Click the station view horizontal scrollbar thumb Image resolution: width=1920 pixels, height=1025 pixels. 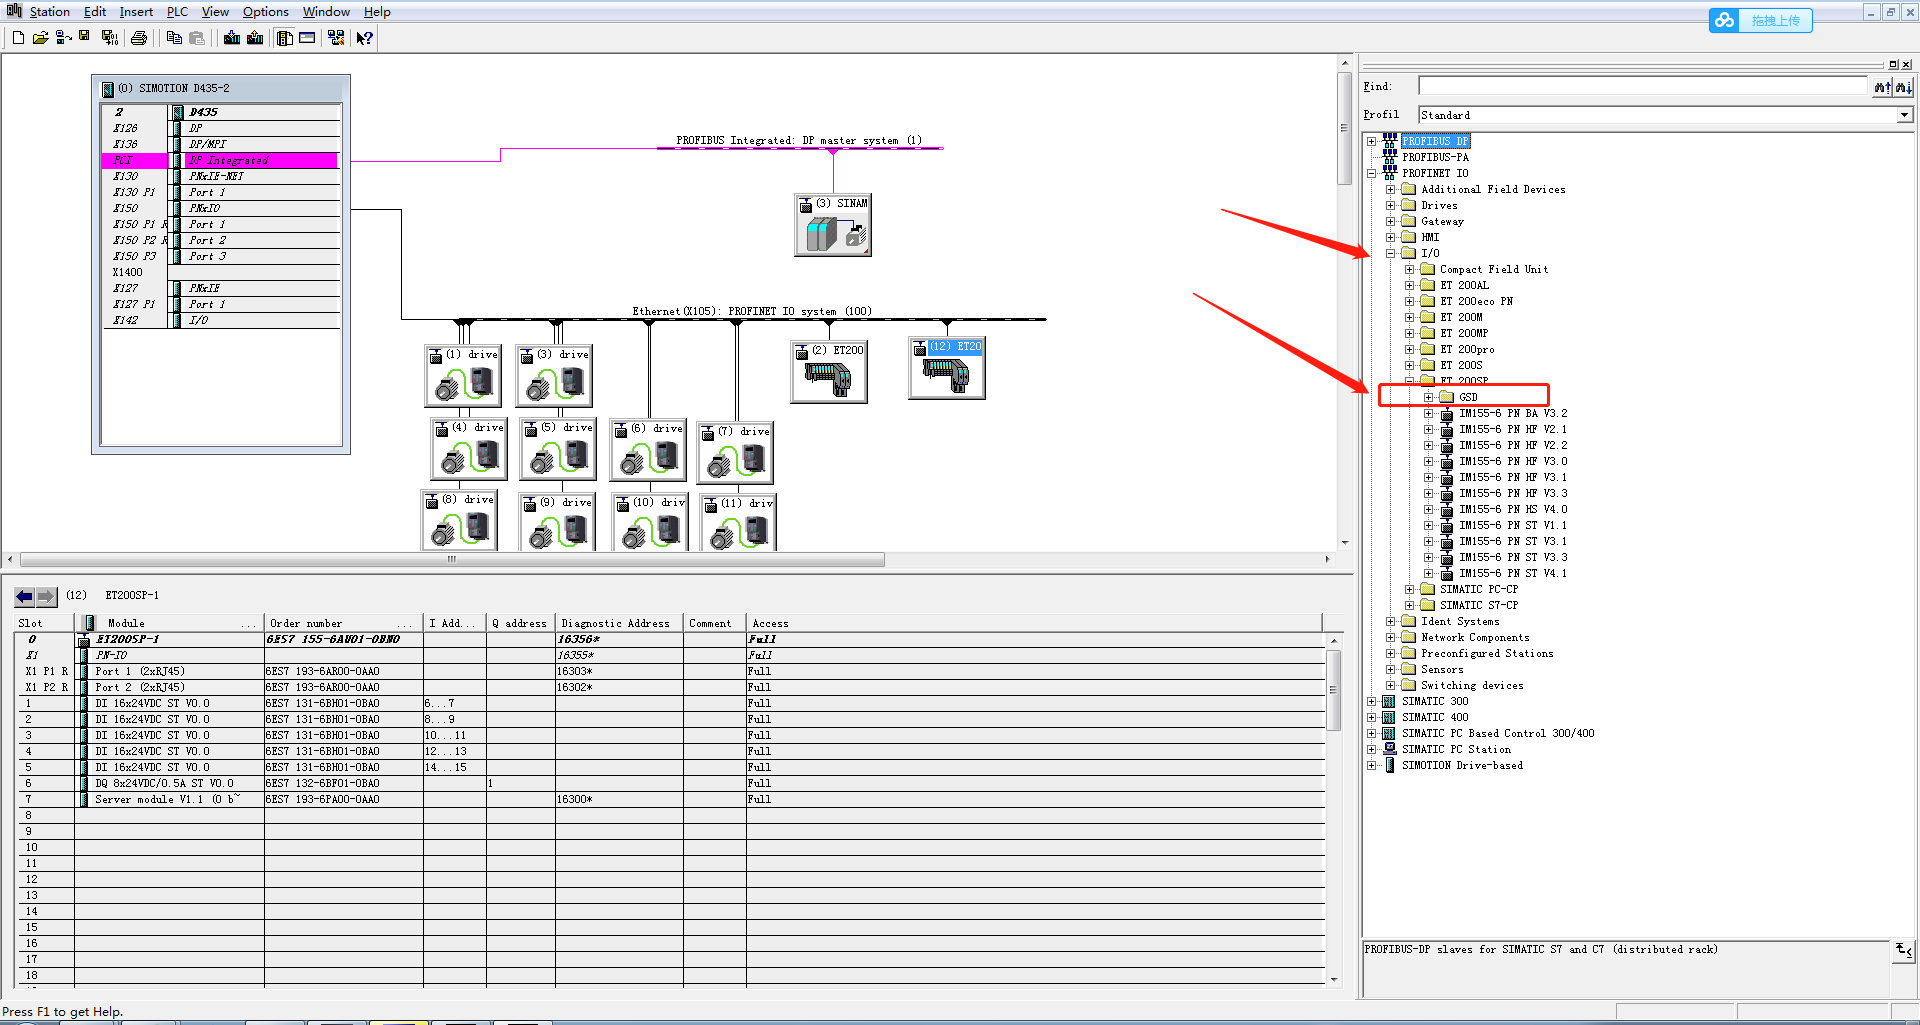452,559
